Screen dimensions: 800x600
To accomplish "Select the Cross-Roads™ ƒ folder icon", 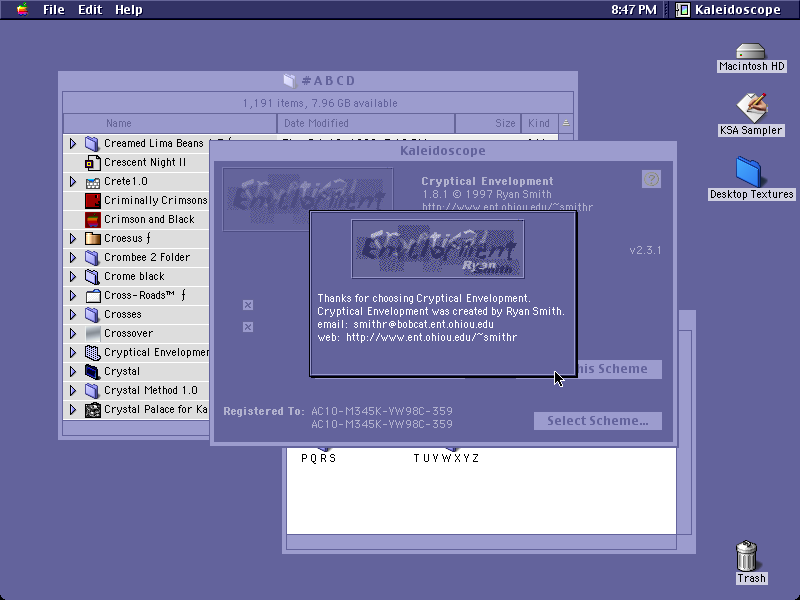I will [92, 295].
